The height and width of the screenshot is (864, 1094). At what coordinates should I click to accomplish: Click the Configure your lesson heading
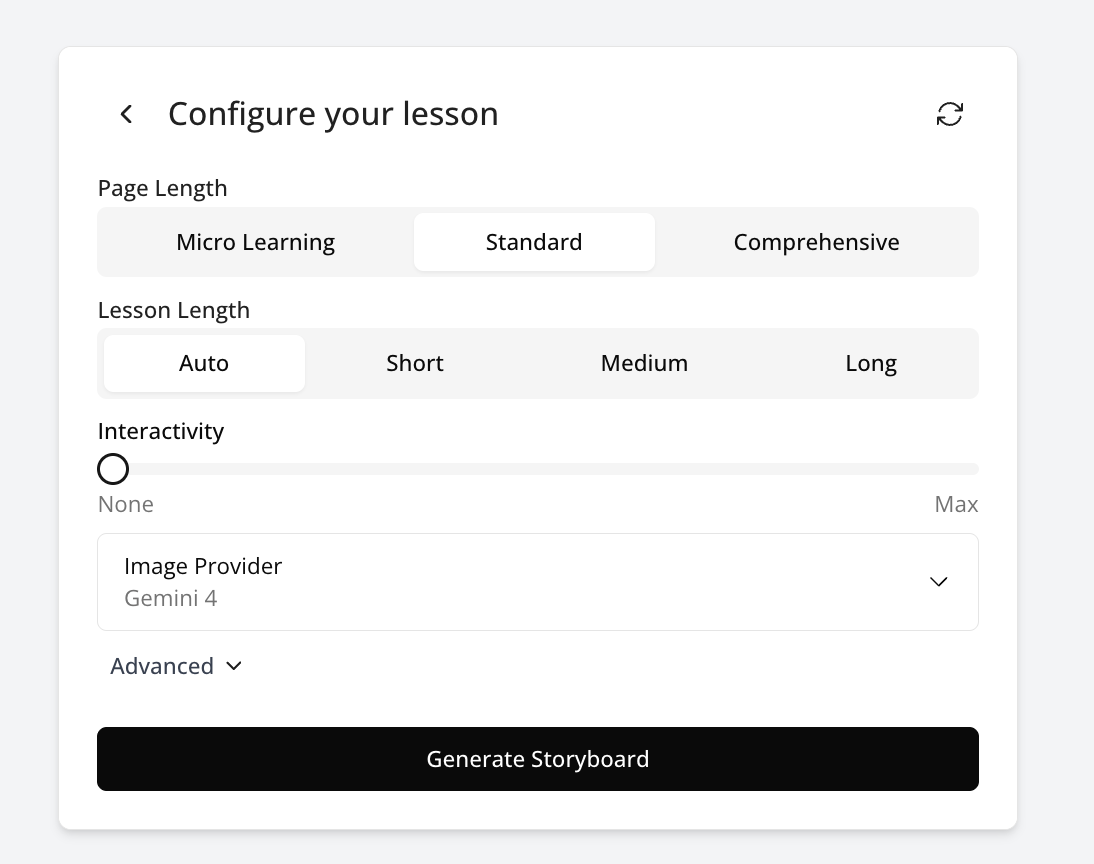333,114
